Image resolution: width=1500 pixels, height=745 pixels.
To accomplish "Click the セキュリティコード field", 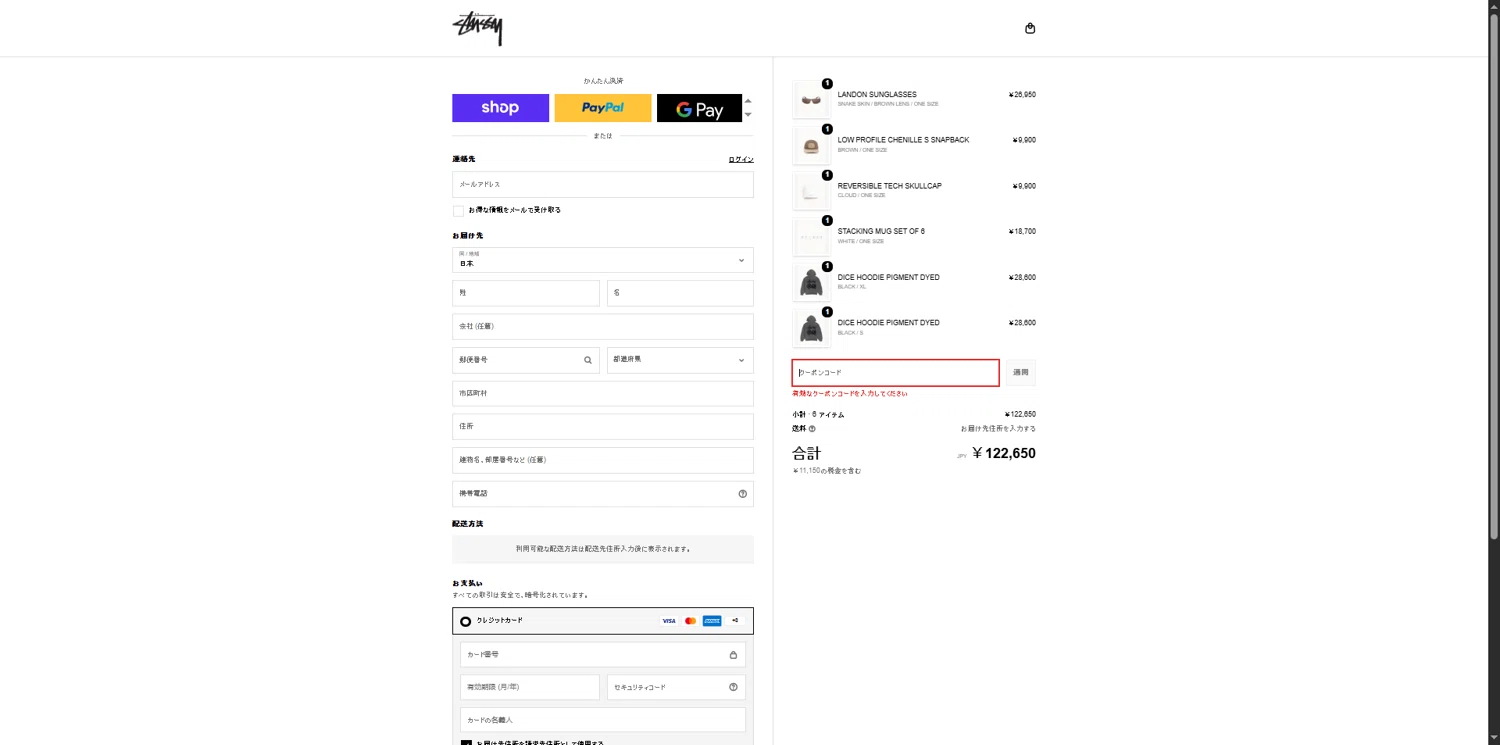I will 676,687.
